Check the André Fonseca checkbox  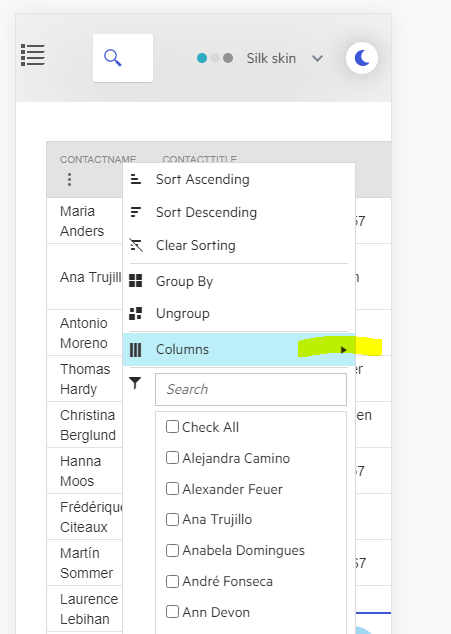(172, 581)
